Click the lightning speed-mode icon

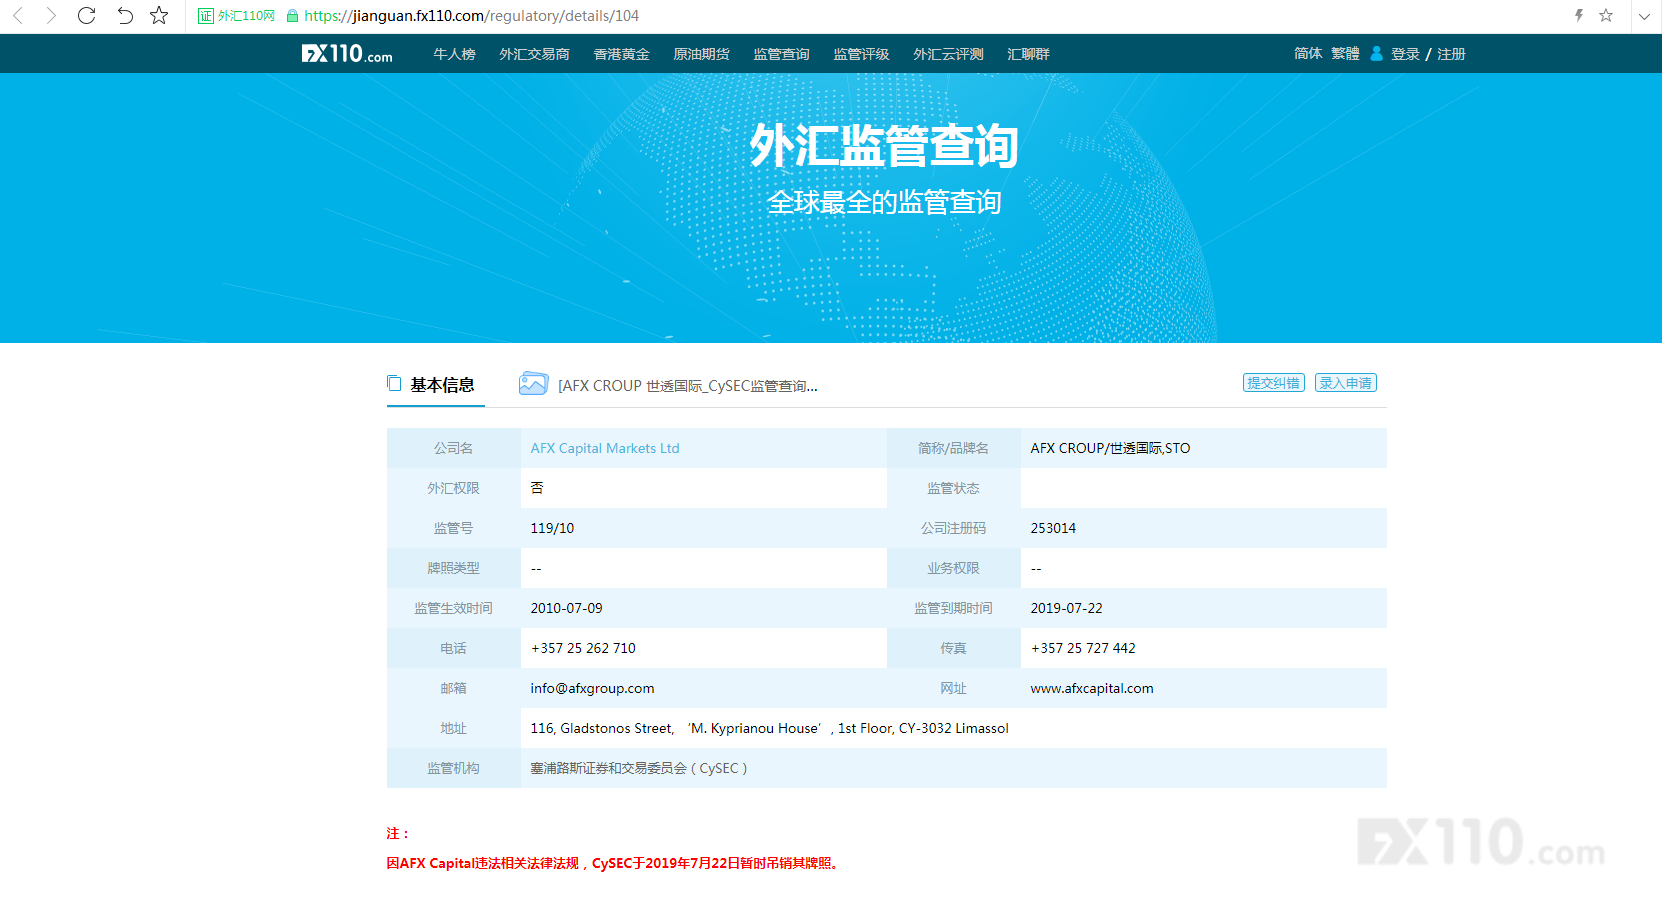click(1579, 15)
